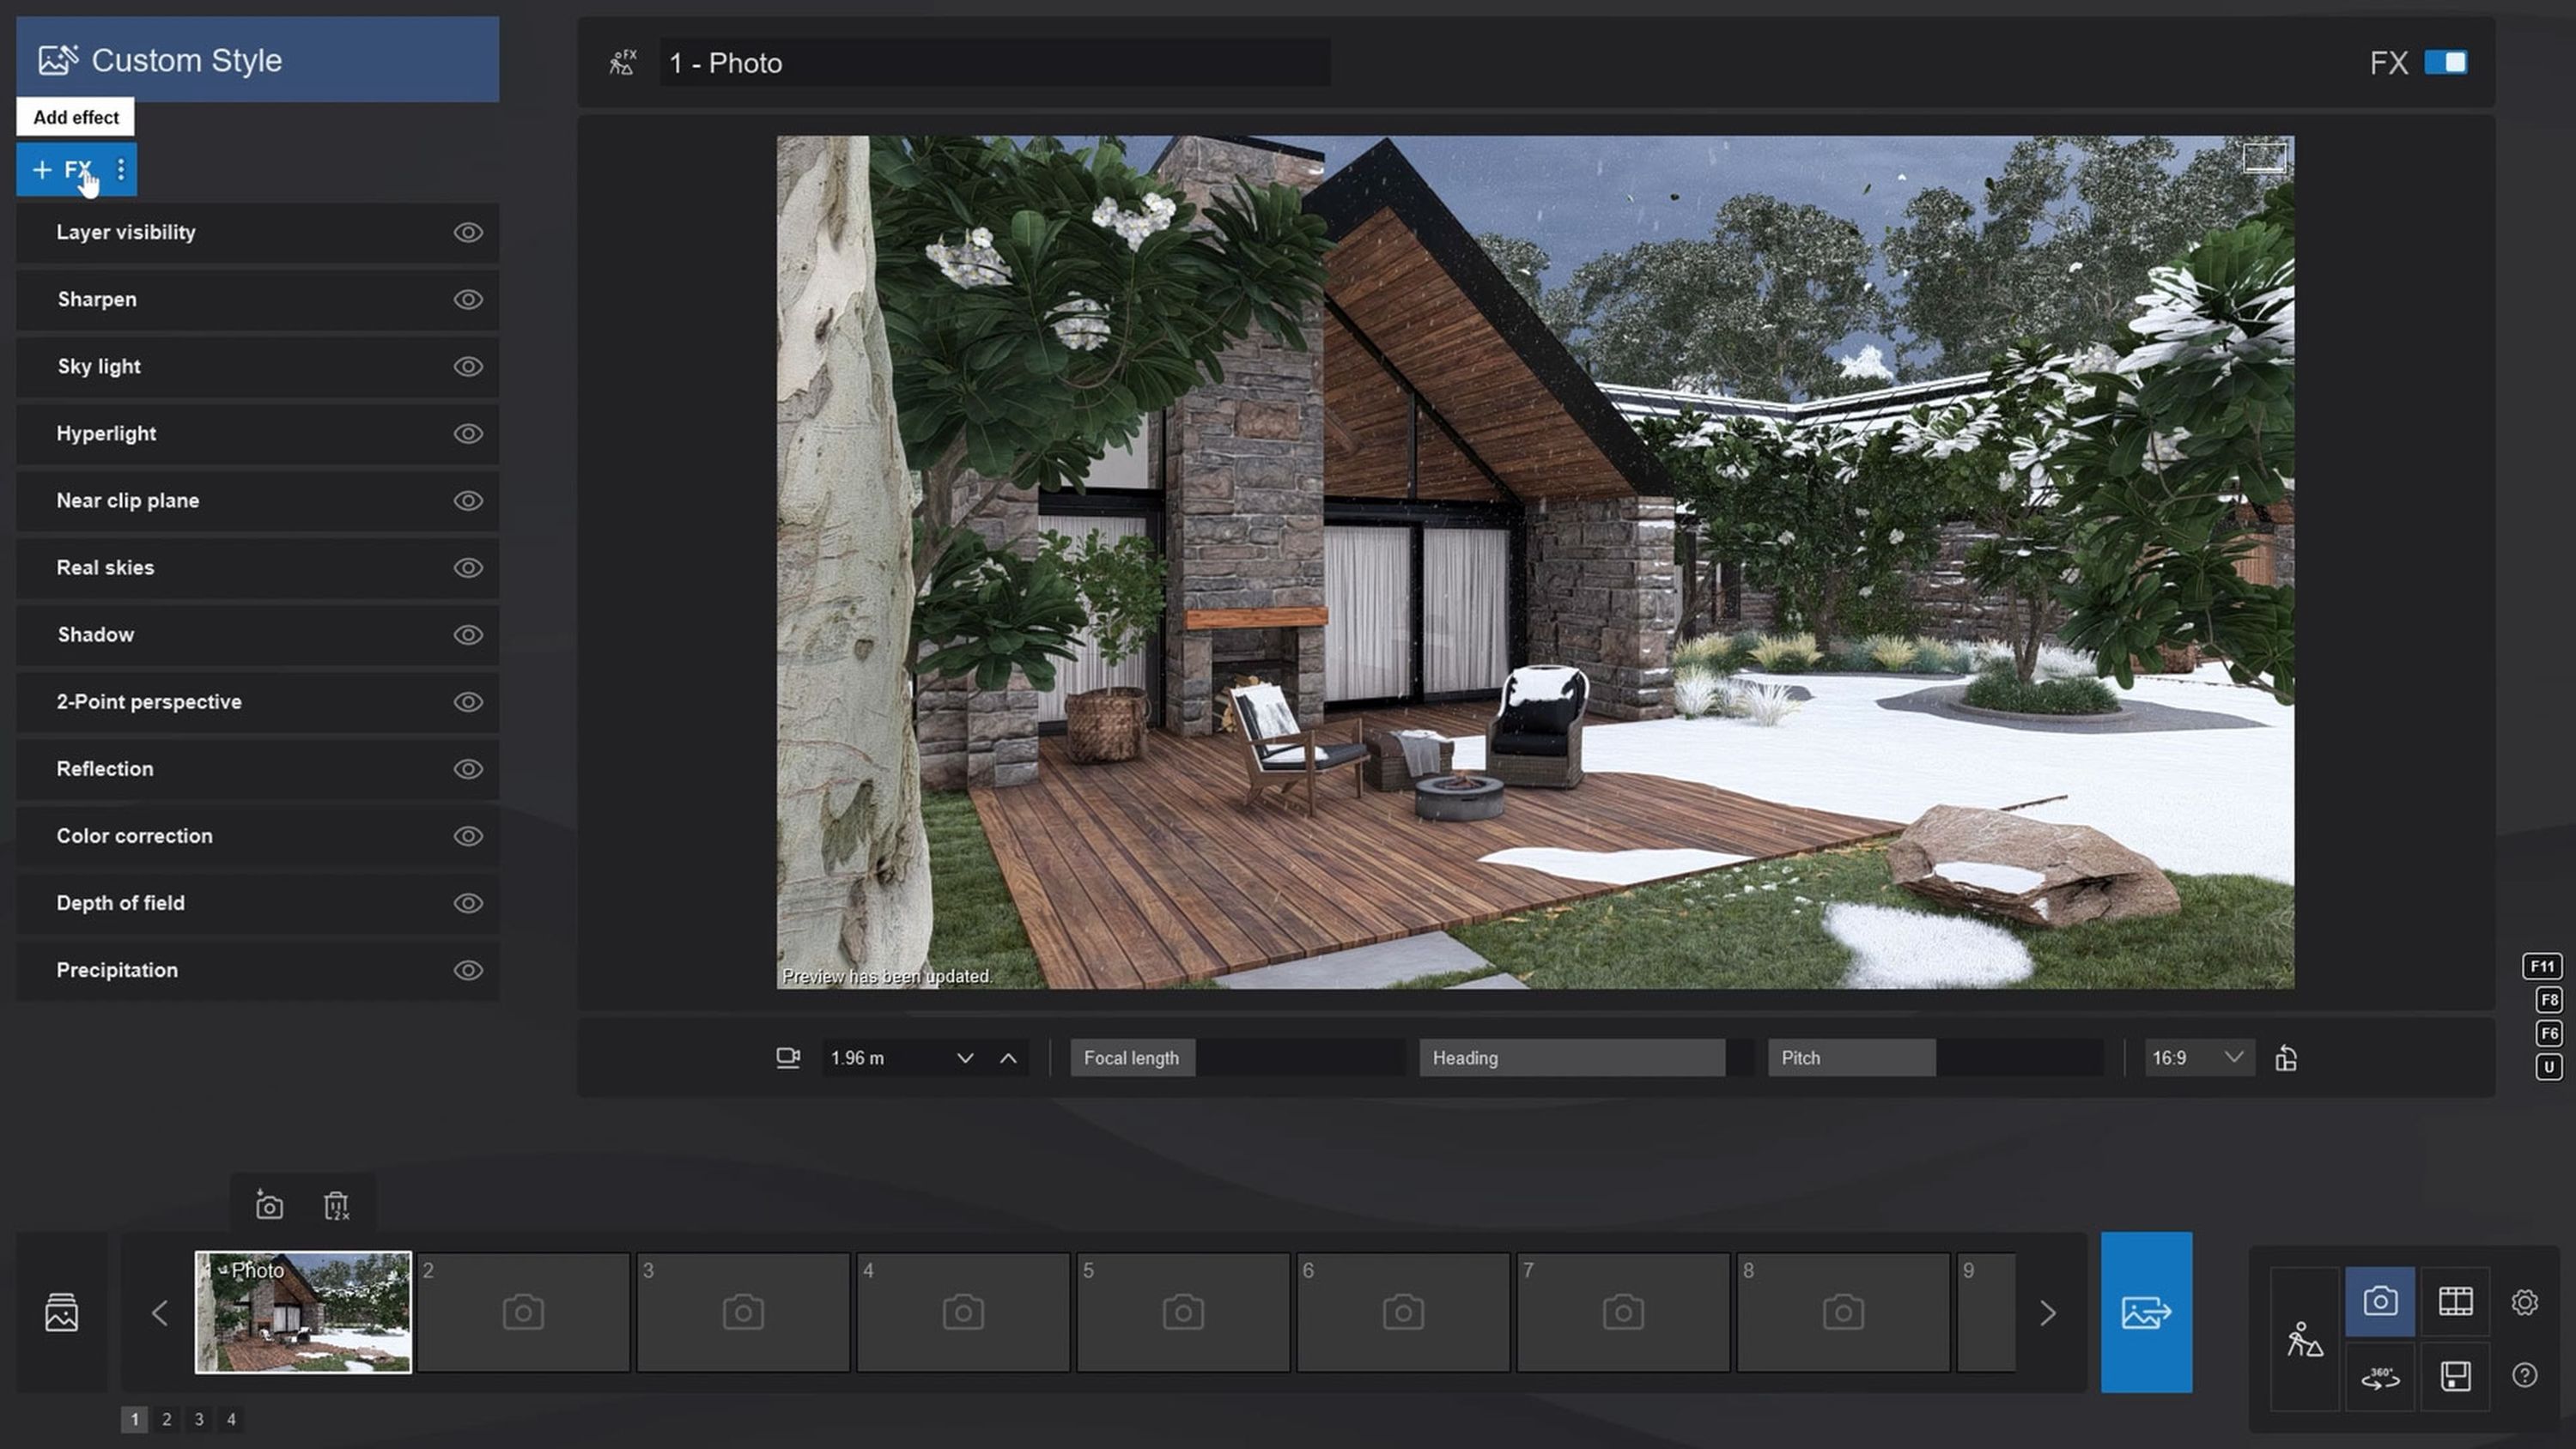Select the Color correction effect
Viewport: 2576px width, 1449px height.
point(135,836)
